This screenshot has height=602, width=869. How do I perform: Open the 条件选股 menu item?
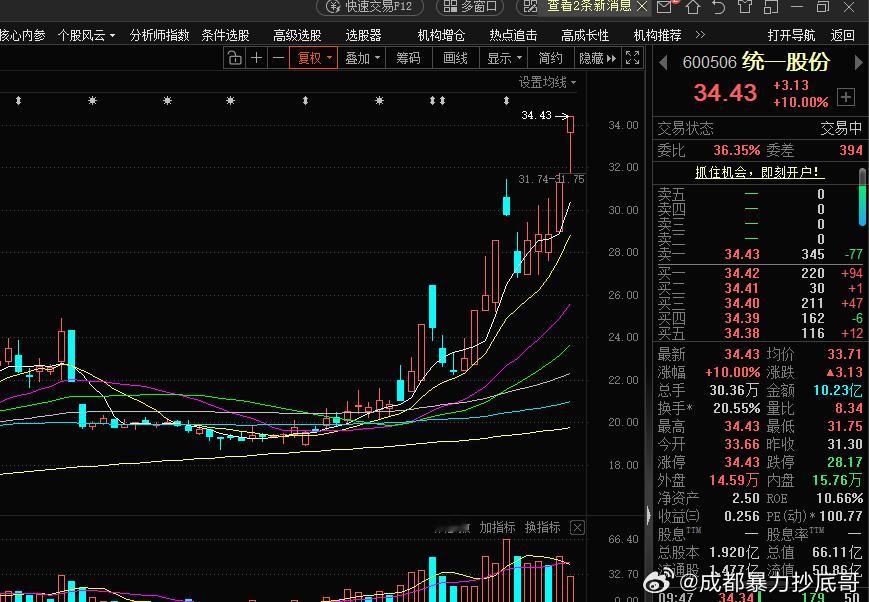(x=227, y=33)
